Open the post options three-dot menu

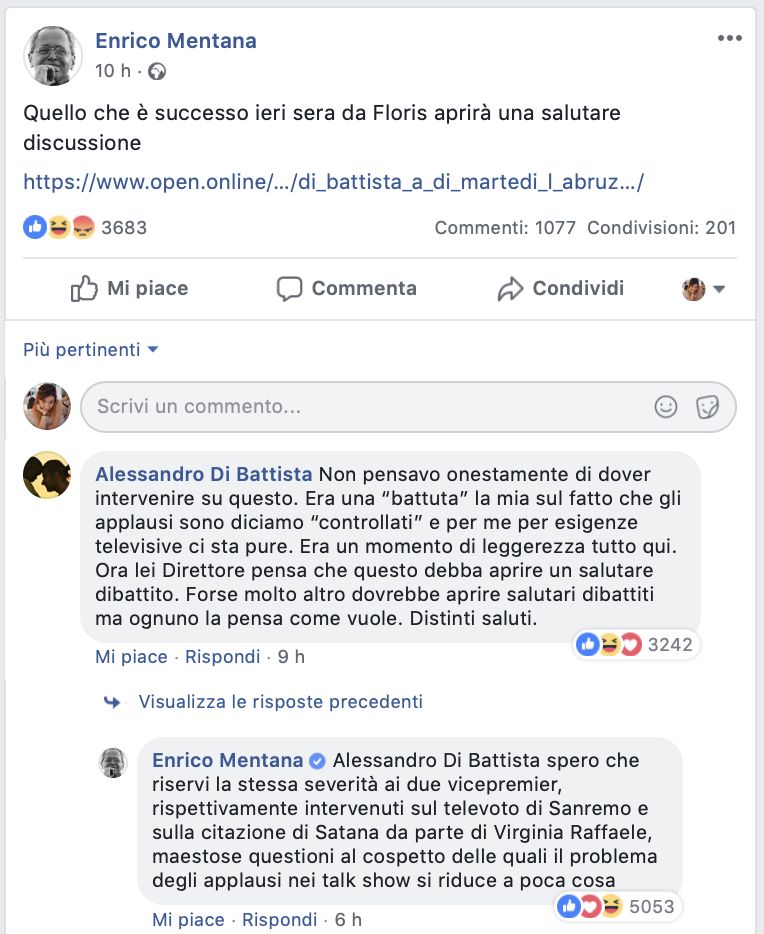click(730, 39)
